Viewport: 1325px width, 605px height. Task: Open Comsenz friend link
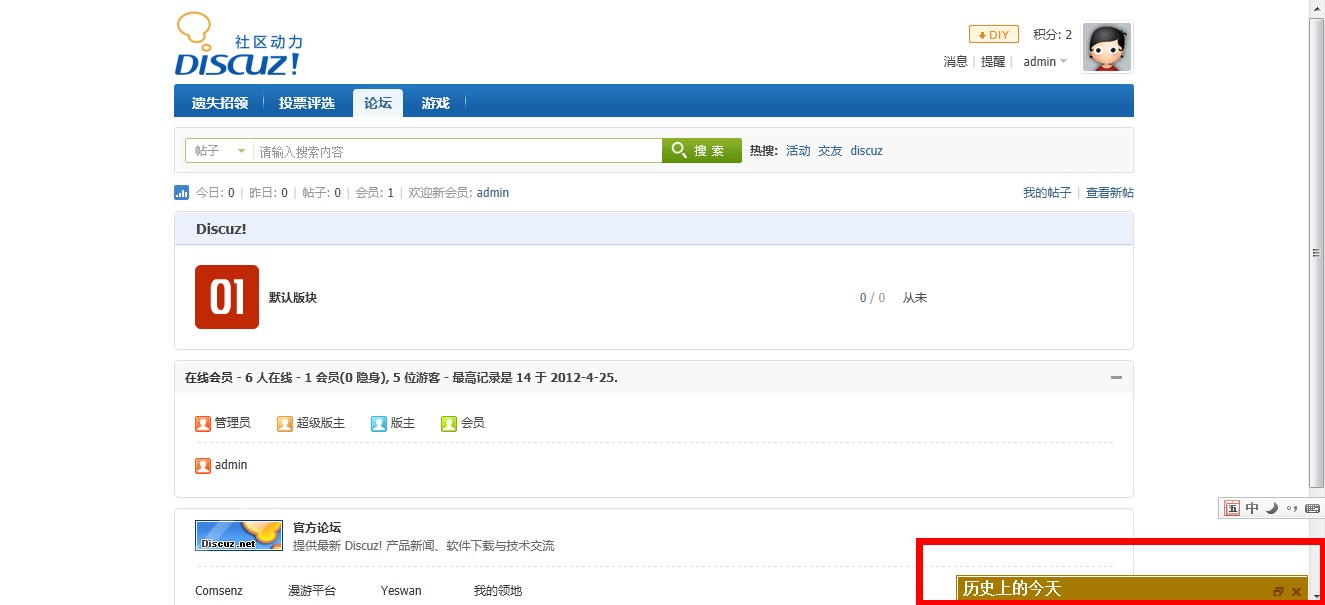click(219, 591)
